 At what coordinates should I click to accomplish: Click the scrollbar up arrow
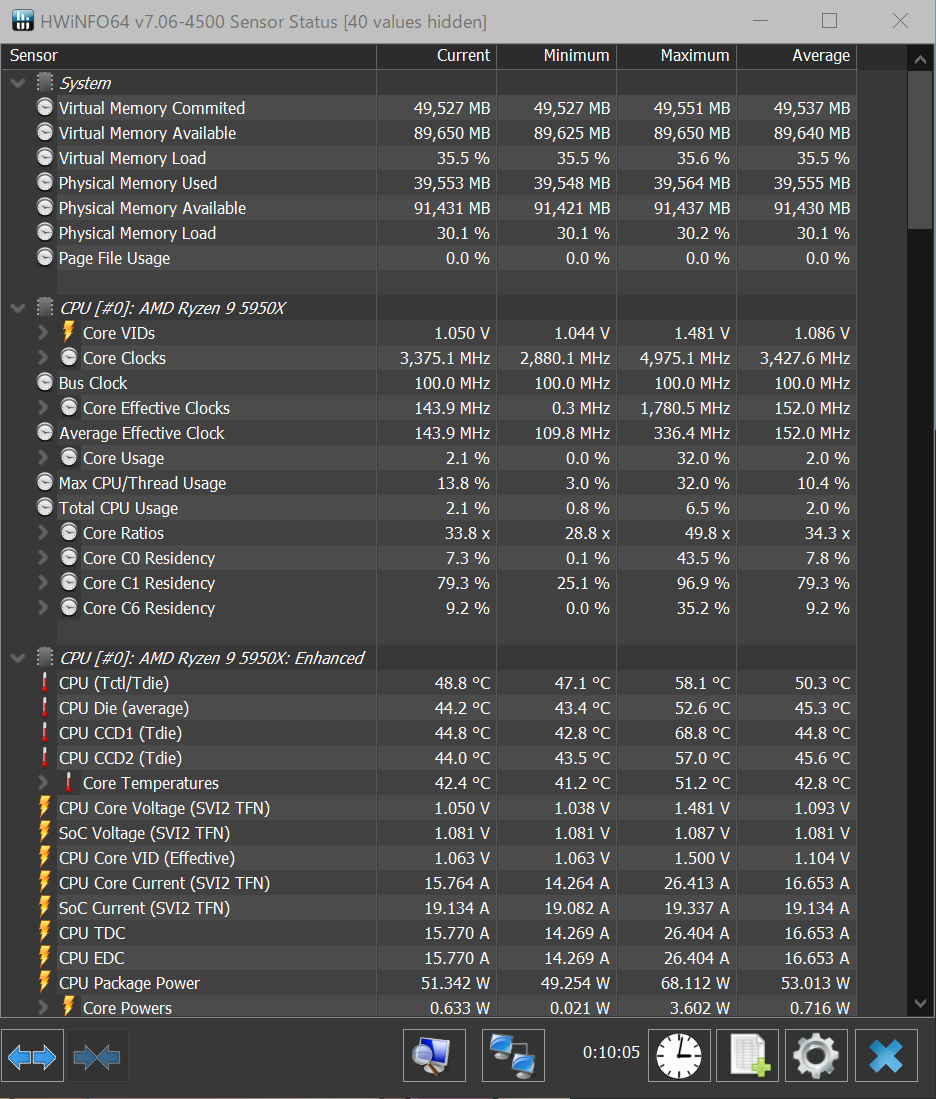(x=921, y=60)
